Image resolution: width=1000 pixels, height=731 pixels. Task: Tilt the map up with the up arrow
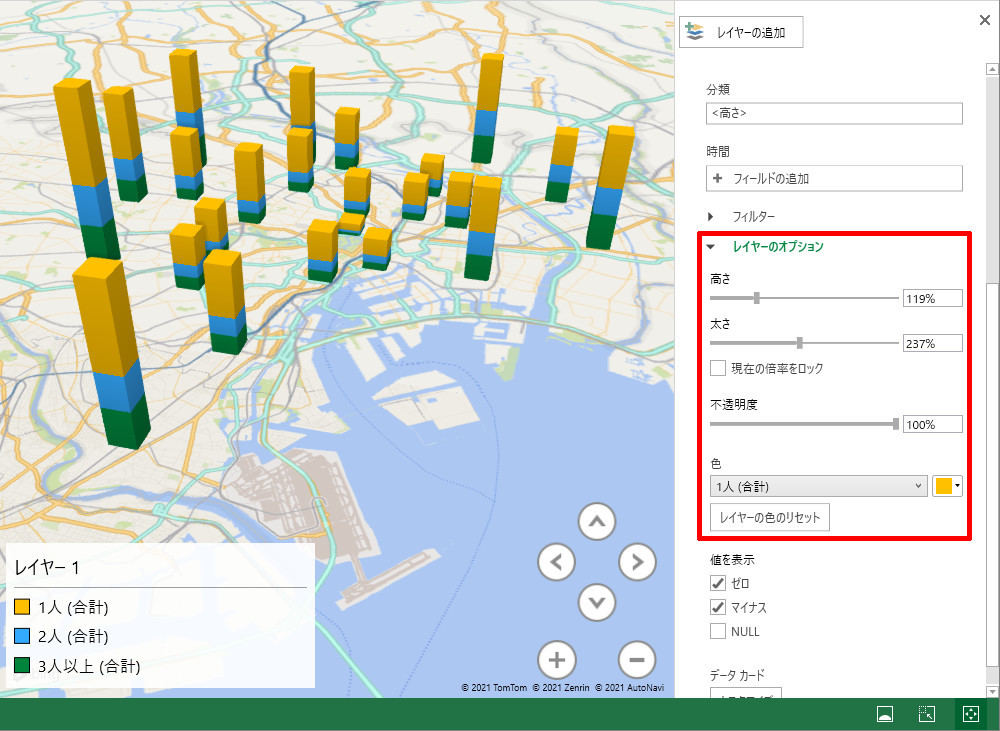point(597,522)
